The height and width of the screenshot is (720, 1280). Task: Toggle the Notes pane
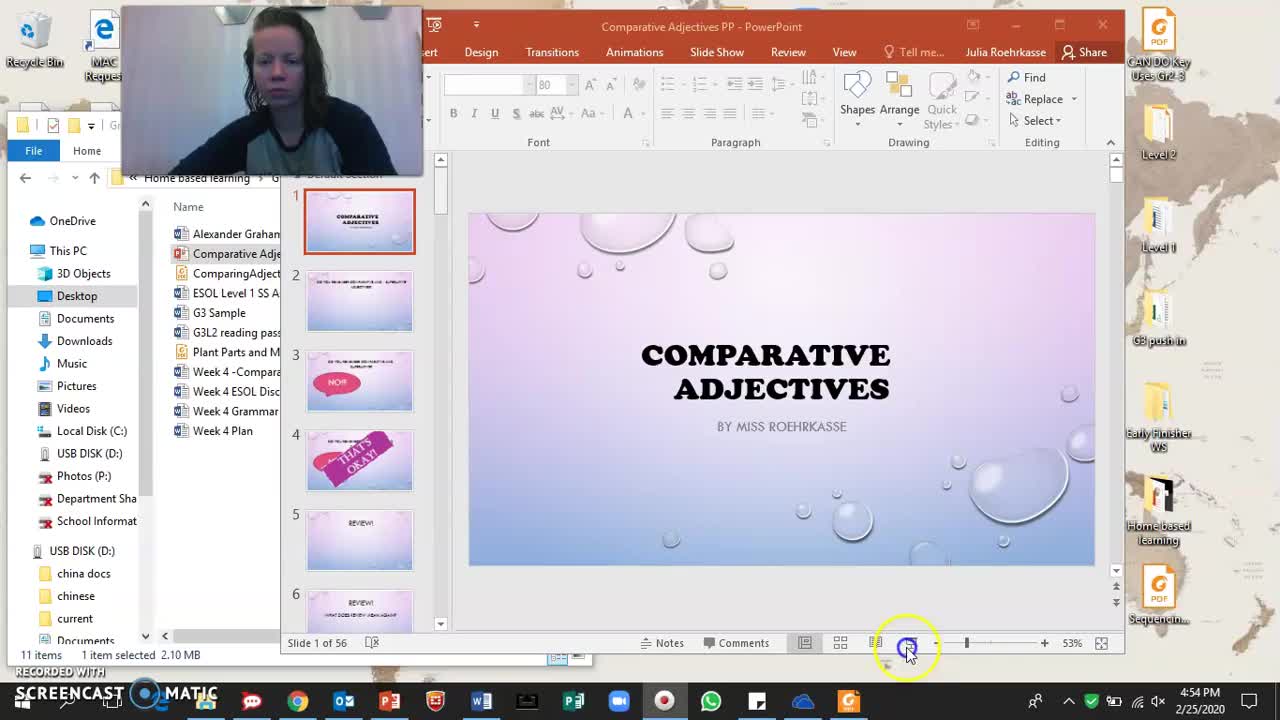[662, 643]
